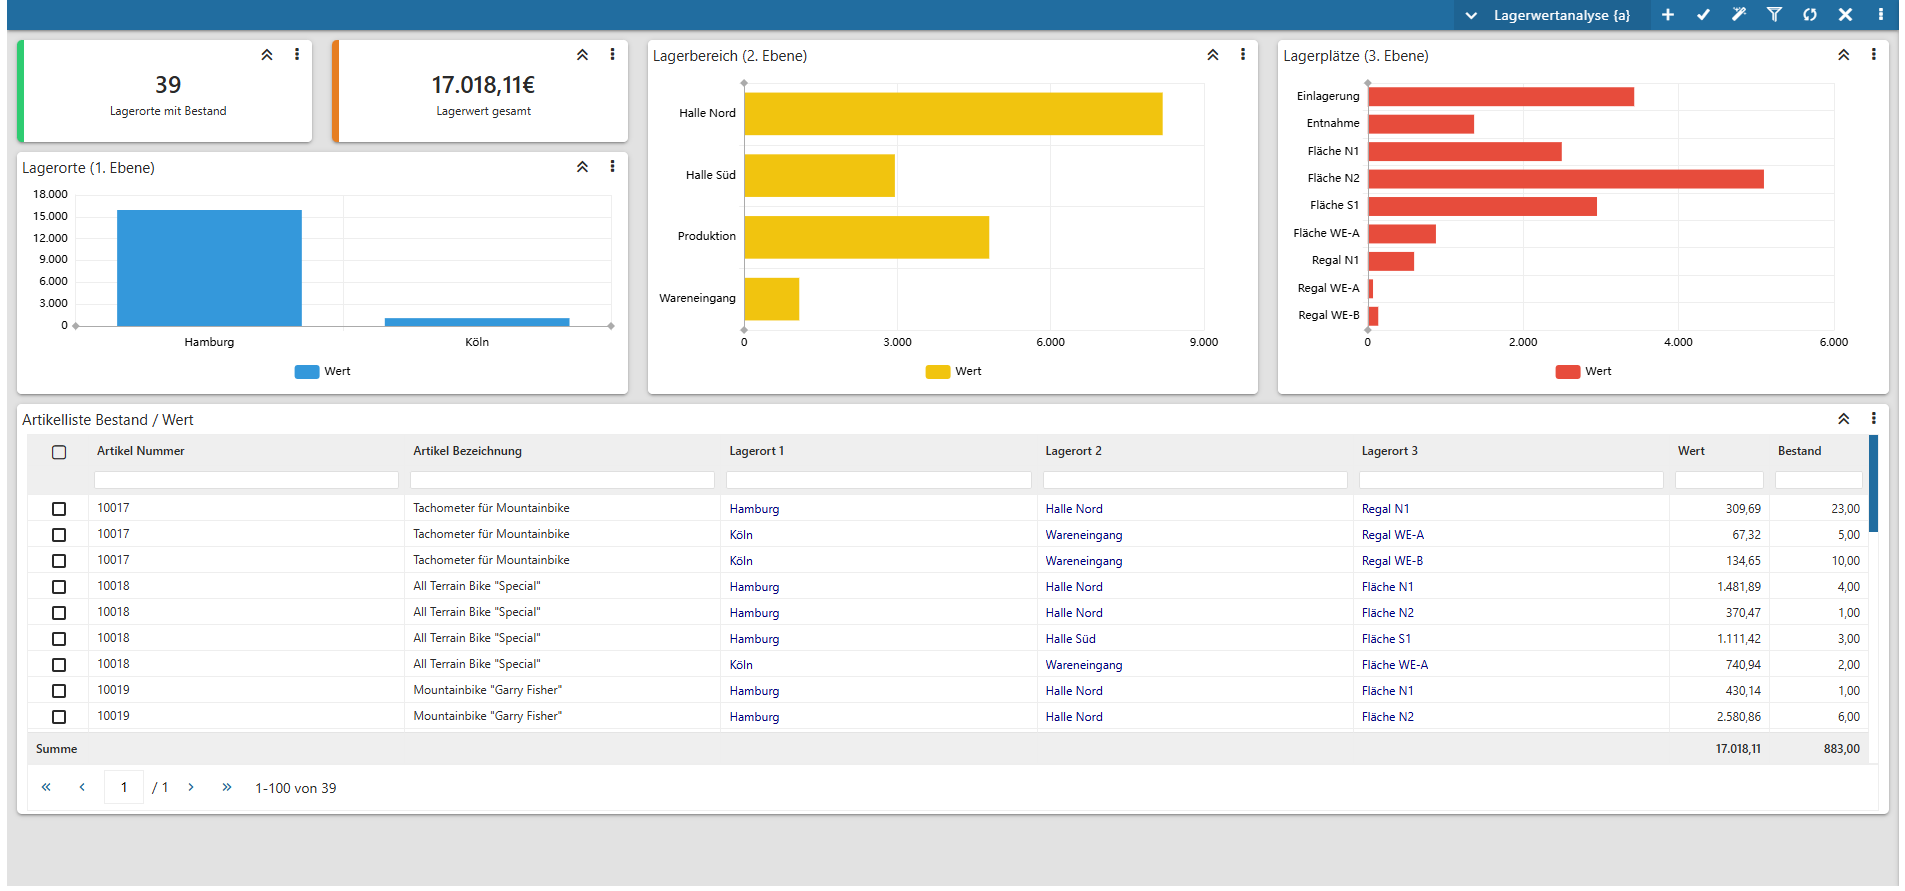
Task: Open the filter funnel in the top toolbar
Action: pos(1774,15)
